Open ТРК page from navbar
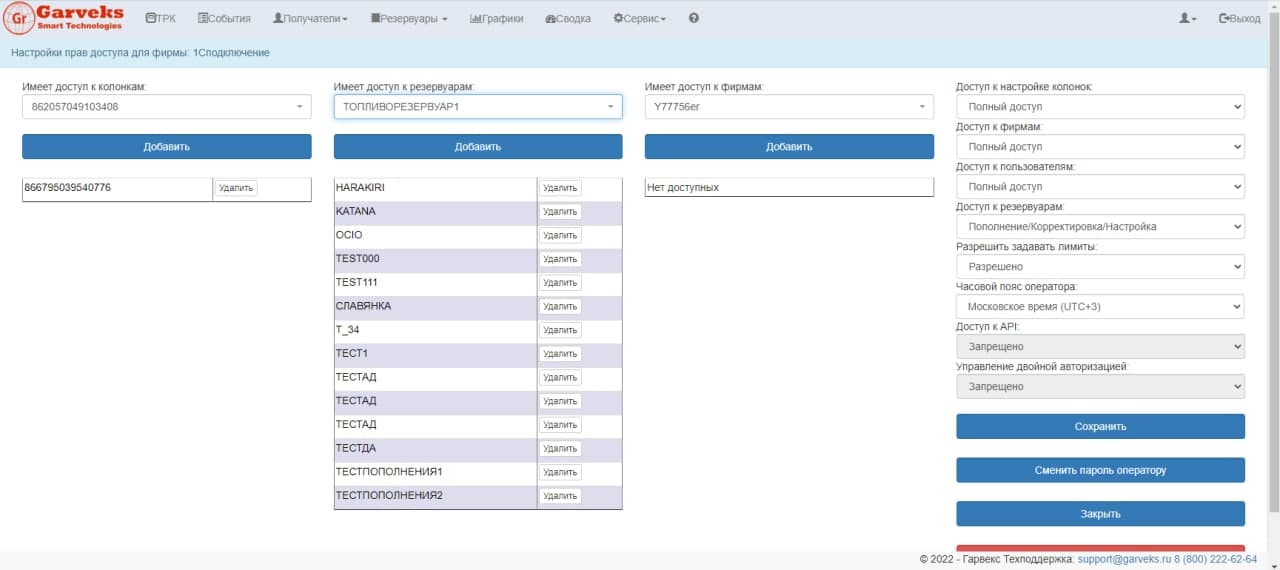The image size is (1280, 570). click(160, 18)
